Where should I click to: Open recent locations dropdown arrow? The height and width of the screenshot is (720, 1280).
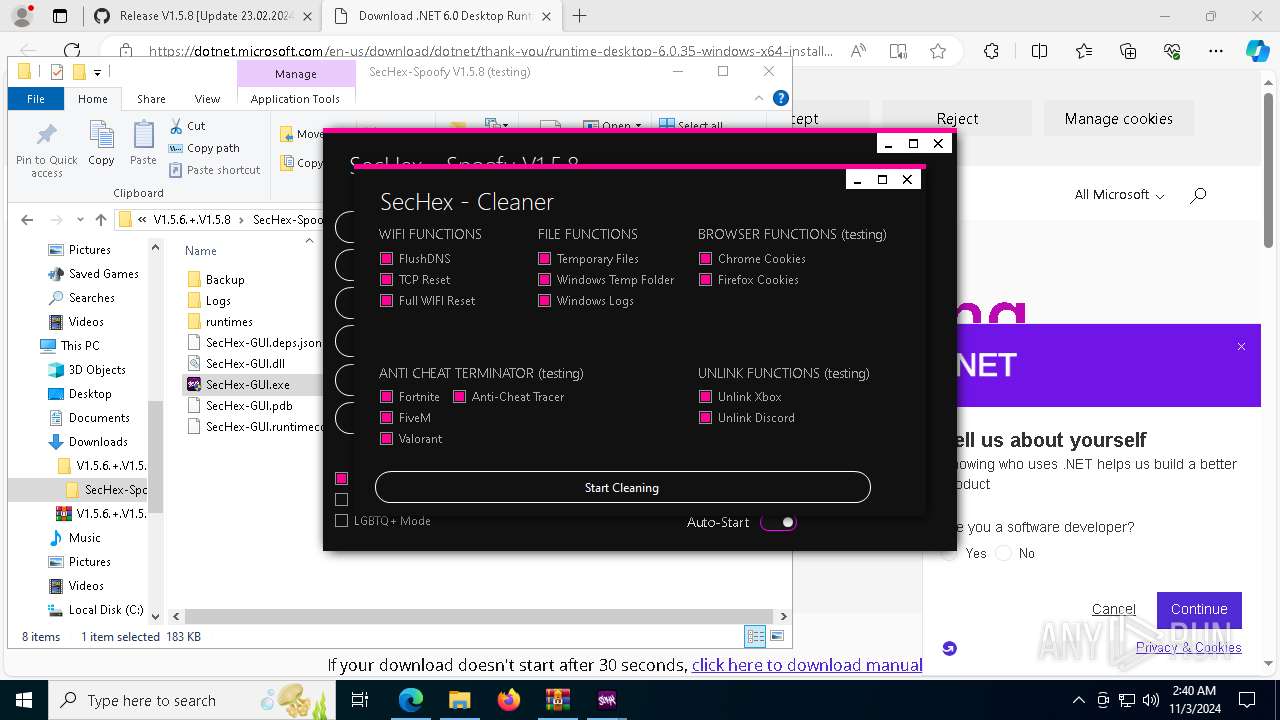78,220
